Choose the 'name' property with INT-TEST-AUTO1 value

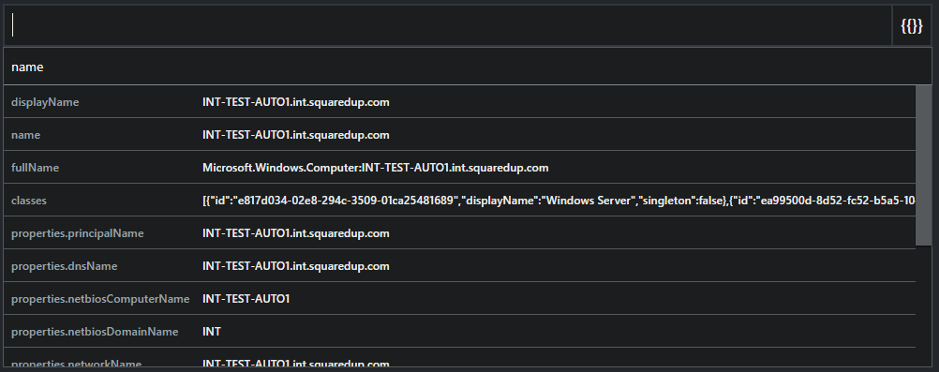(459, 135)
